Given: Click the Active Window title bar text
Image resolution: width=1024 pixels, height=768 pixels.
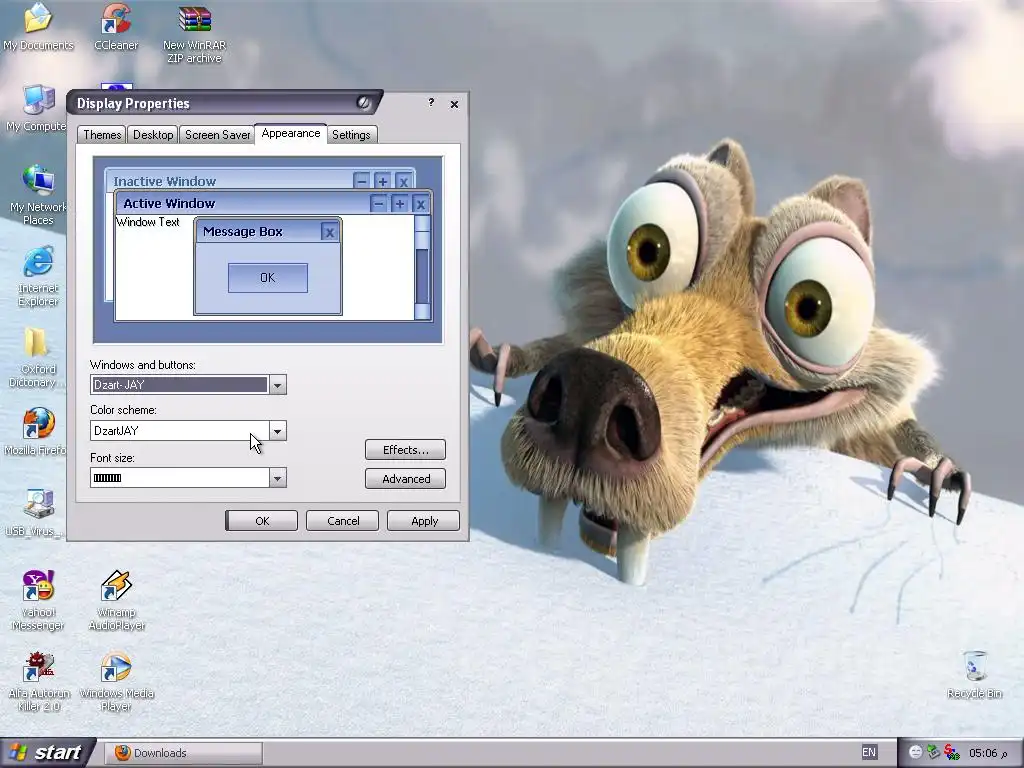Looking at the screenshot, I should click(x=169, y=203).
